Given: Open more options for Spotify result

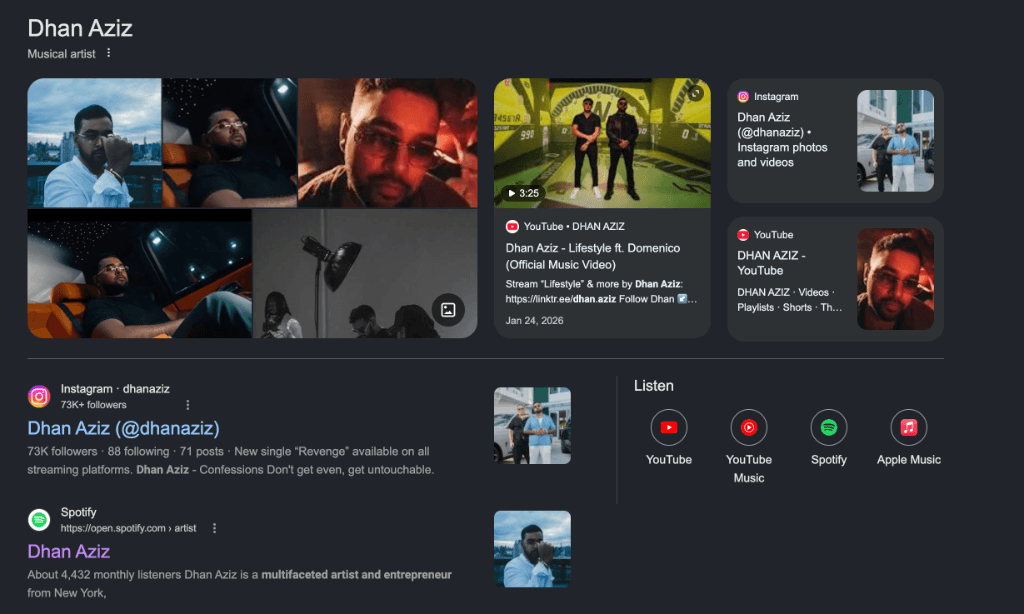Looking at the screenshot, I should pyautogui.click(x=214, y=528).
